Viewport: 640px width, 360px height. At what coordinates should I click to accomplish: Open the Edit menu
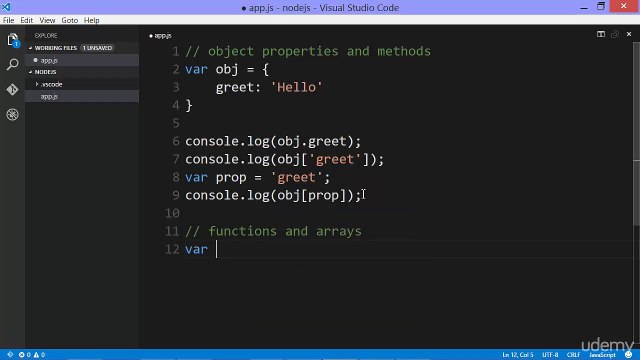[27, 20]
